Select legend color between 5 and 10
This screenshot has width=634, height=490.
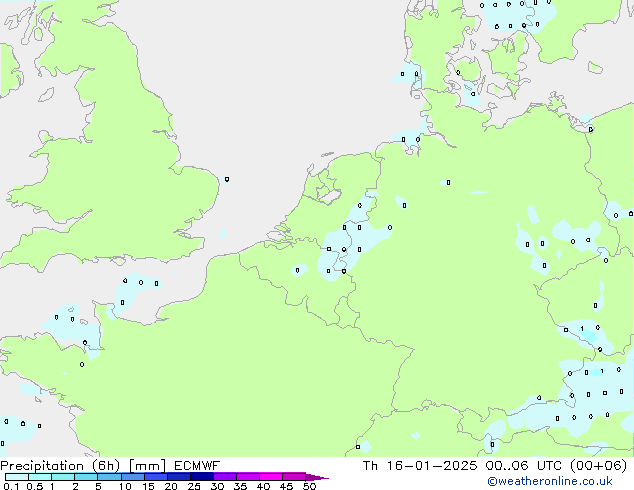pos(110,477)
